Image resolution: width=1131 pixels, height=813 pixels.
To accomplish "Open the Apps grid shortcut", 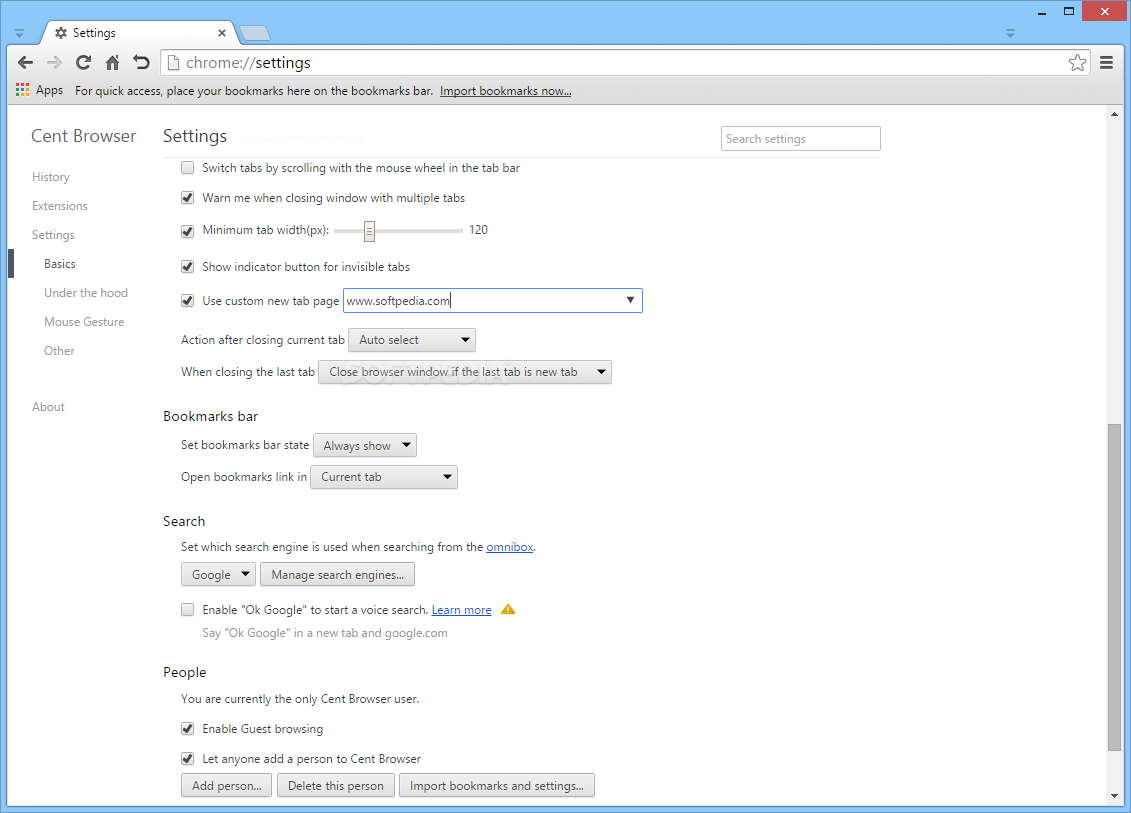I will click(x=40, y=90).
